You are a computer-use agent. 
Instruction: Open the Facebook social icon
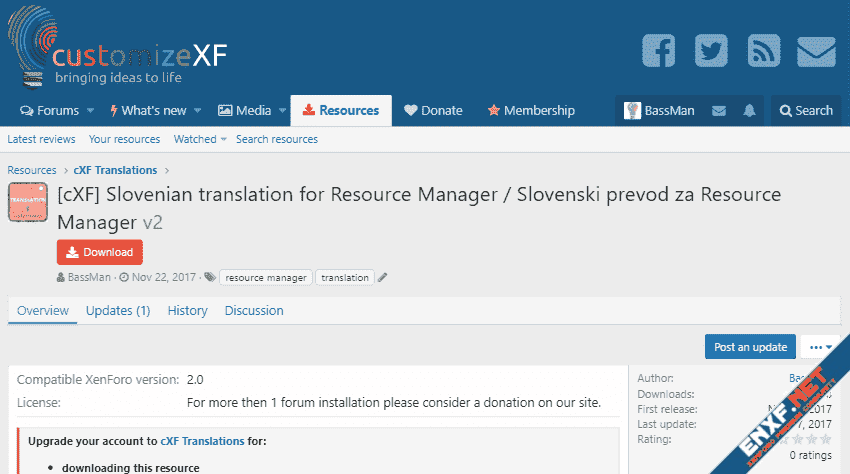pyautogui.click(x=658, y=51)
